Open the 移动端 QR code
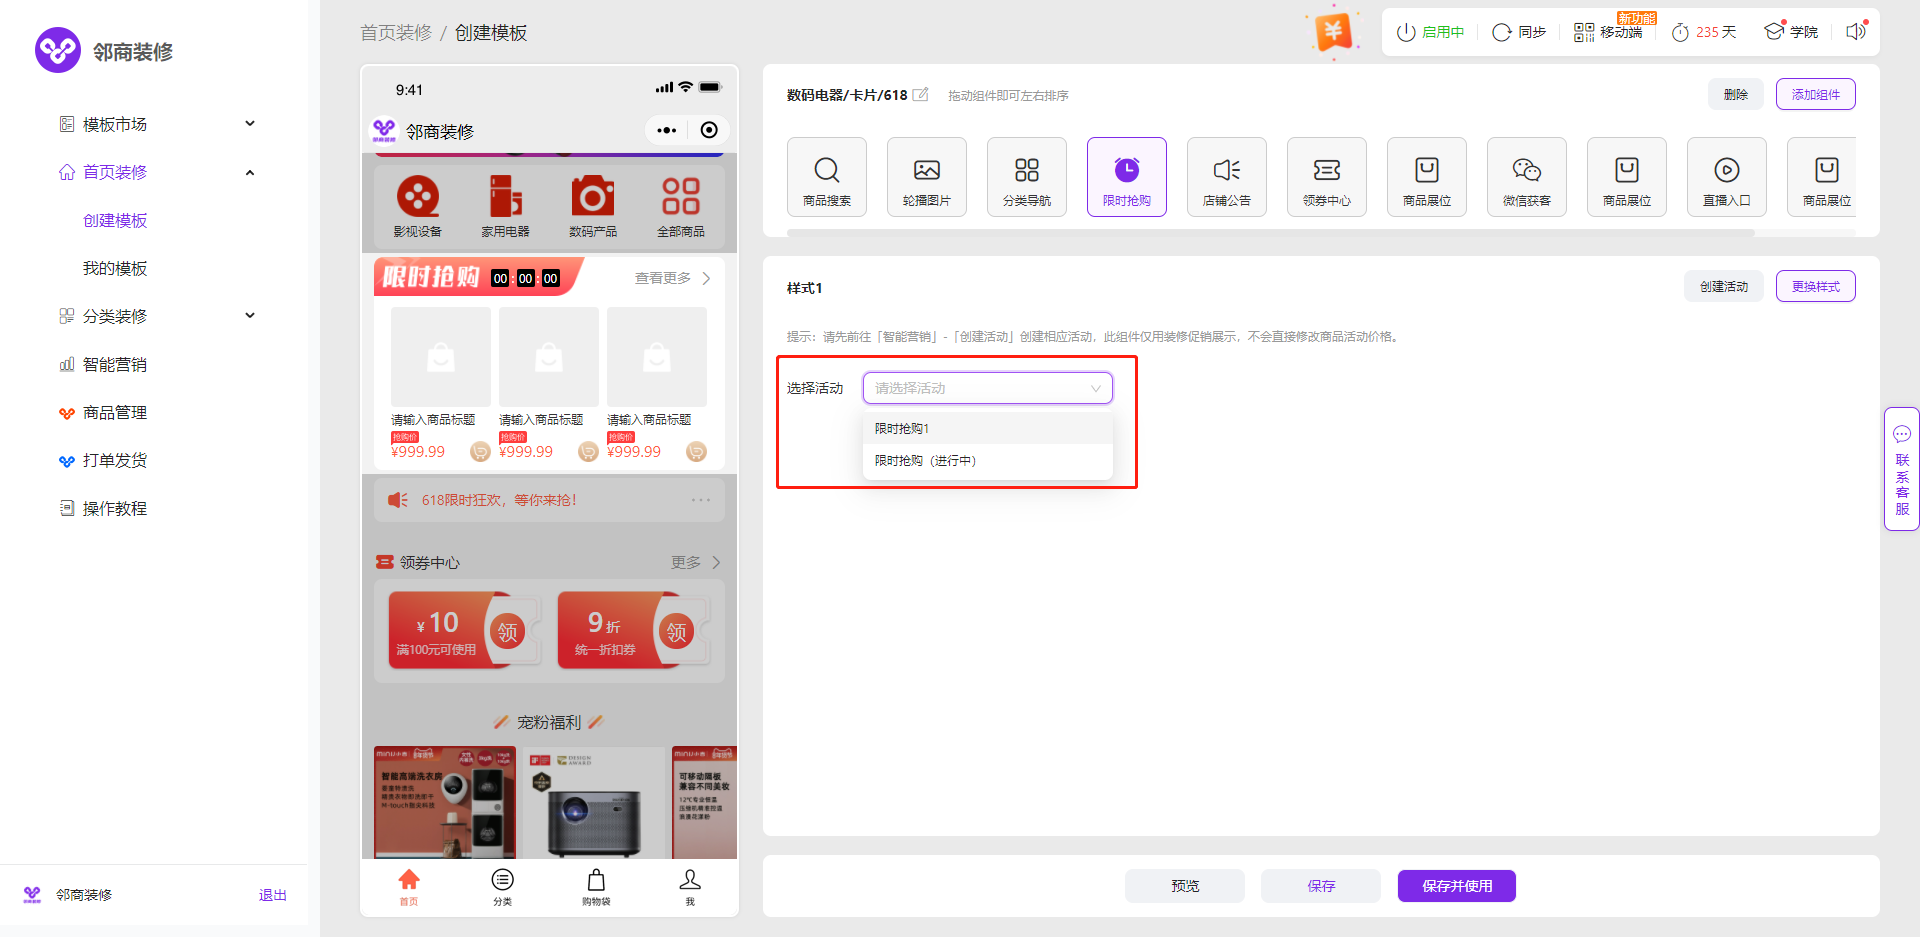Image resolution: width=1920 pixels, height=937 pixels. tap(1608, 32)
